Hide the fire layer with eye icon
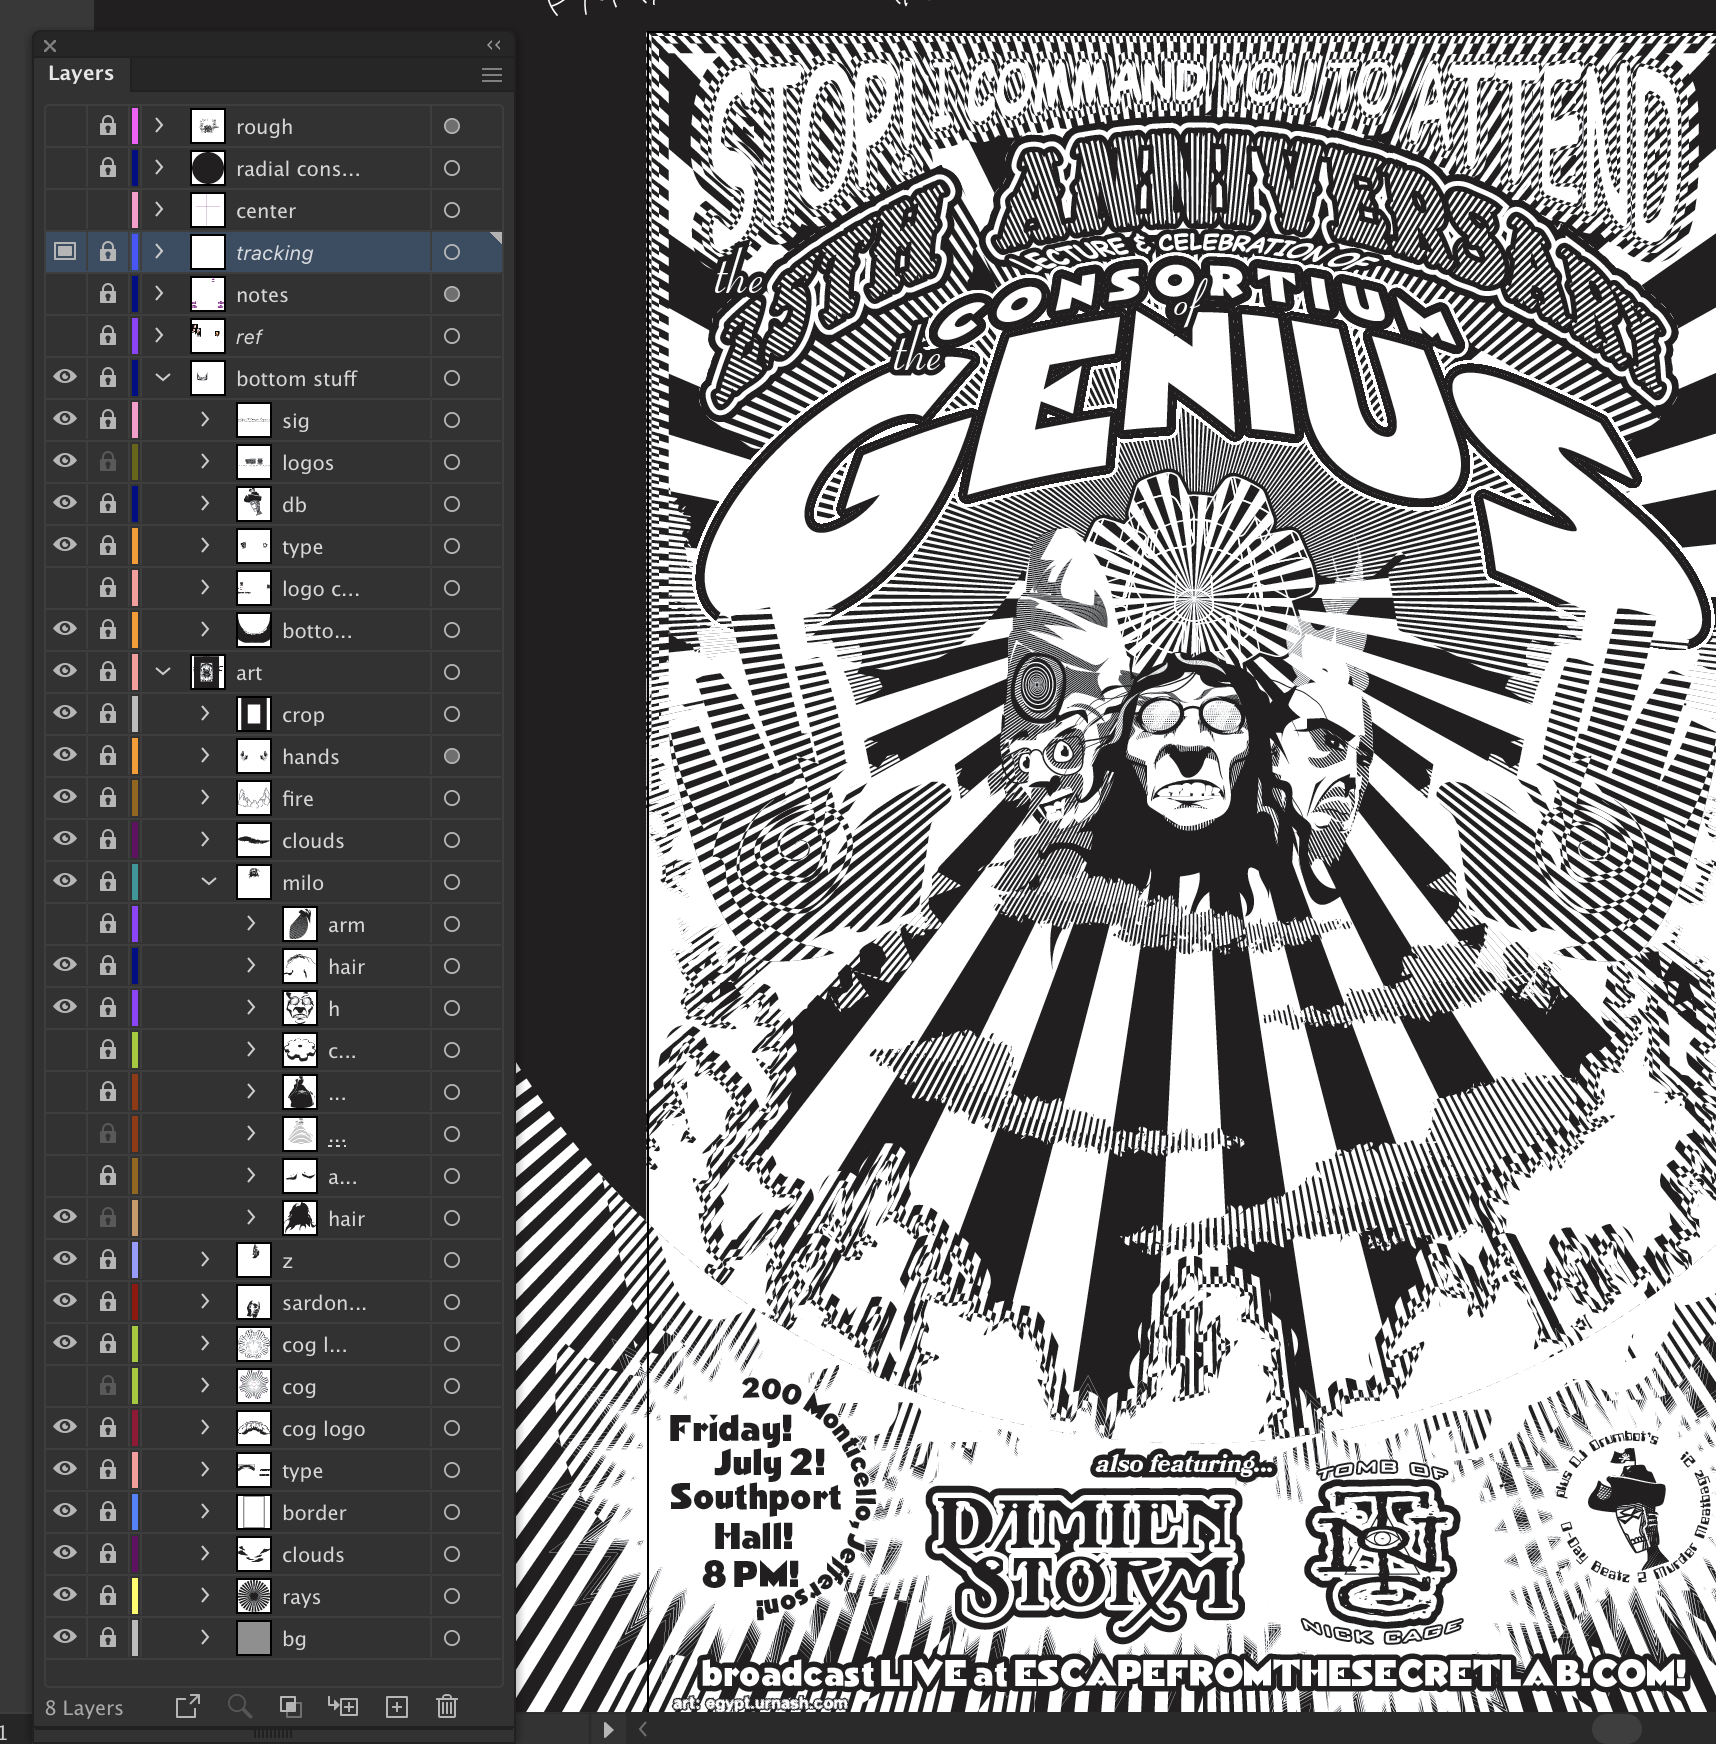 (x=65, y=798)
